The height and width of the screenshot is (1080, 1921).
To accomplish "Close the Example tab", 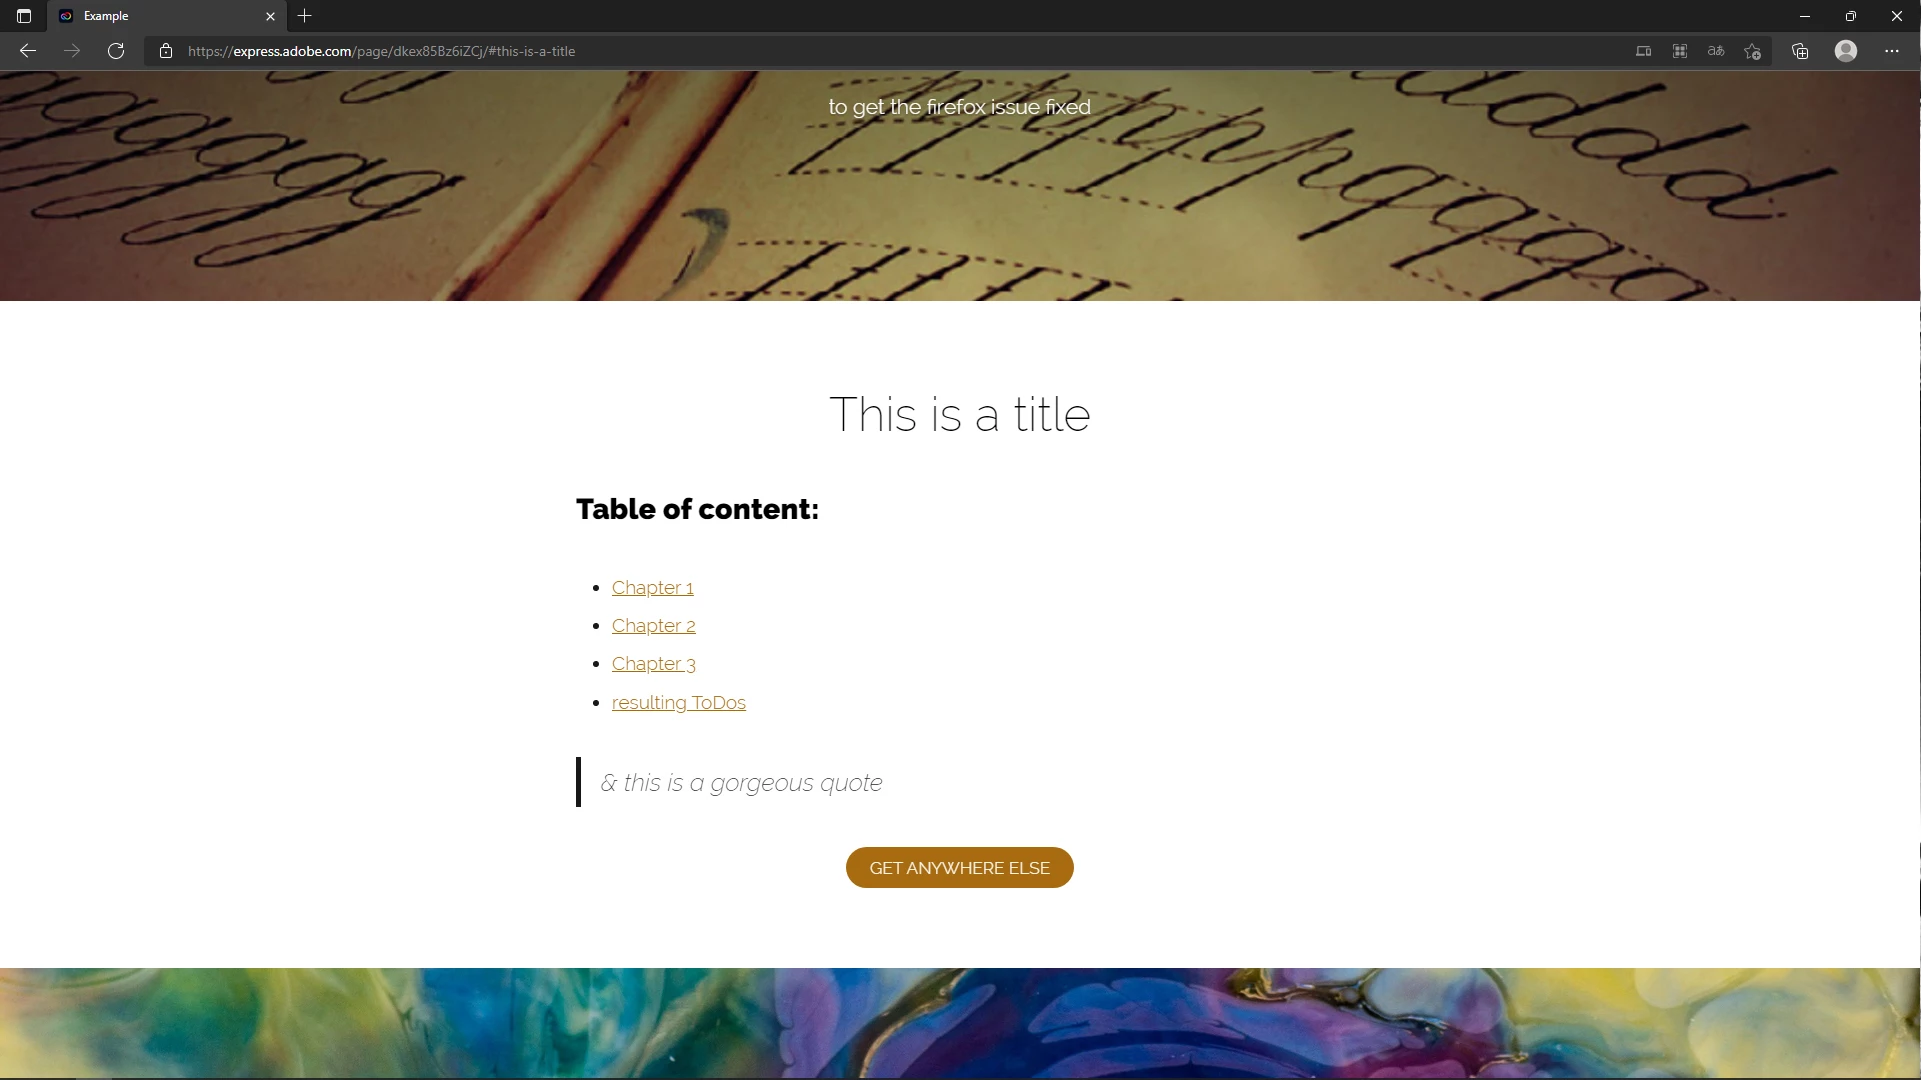I will point(270,16).
